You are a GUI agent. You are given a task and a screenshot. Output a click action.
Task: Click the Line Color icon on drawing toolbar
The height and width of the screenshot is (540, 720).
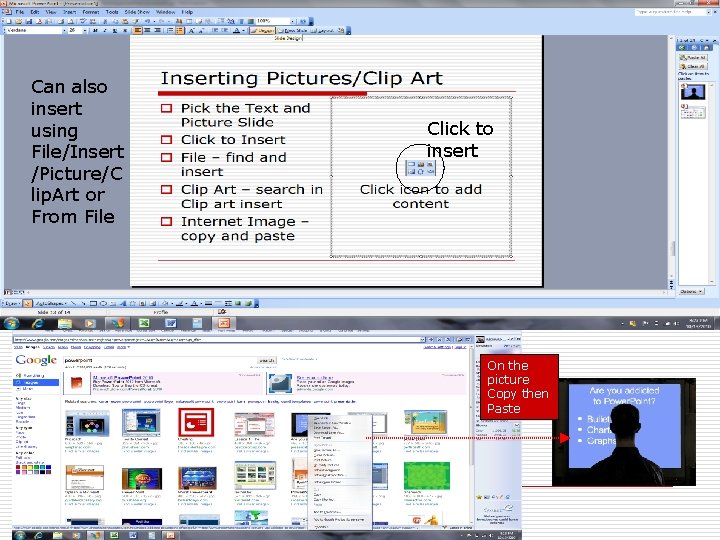tap(180, 304)
